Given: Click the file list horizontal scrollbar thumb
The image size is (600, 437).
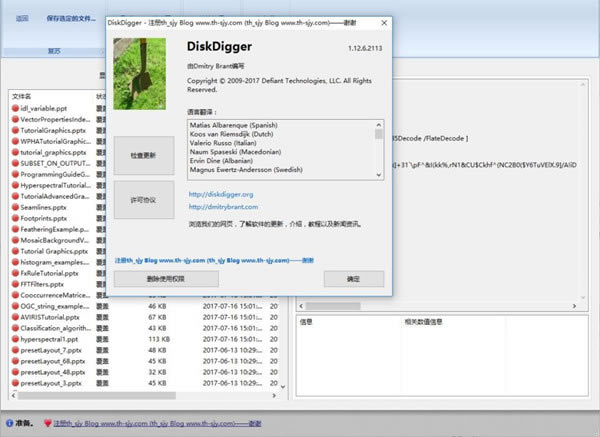Looking at the screenshot, I should (x=97, y=395).
